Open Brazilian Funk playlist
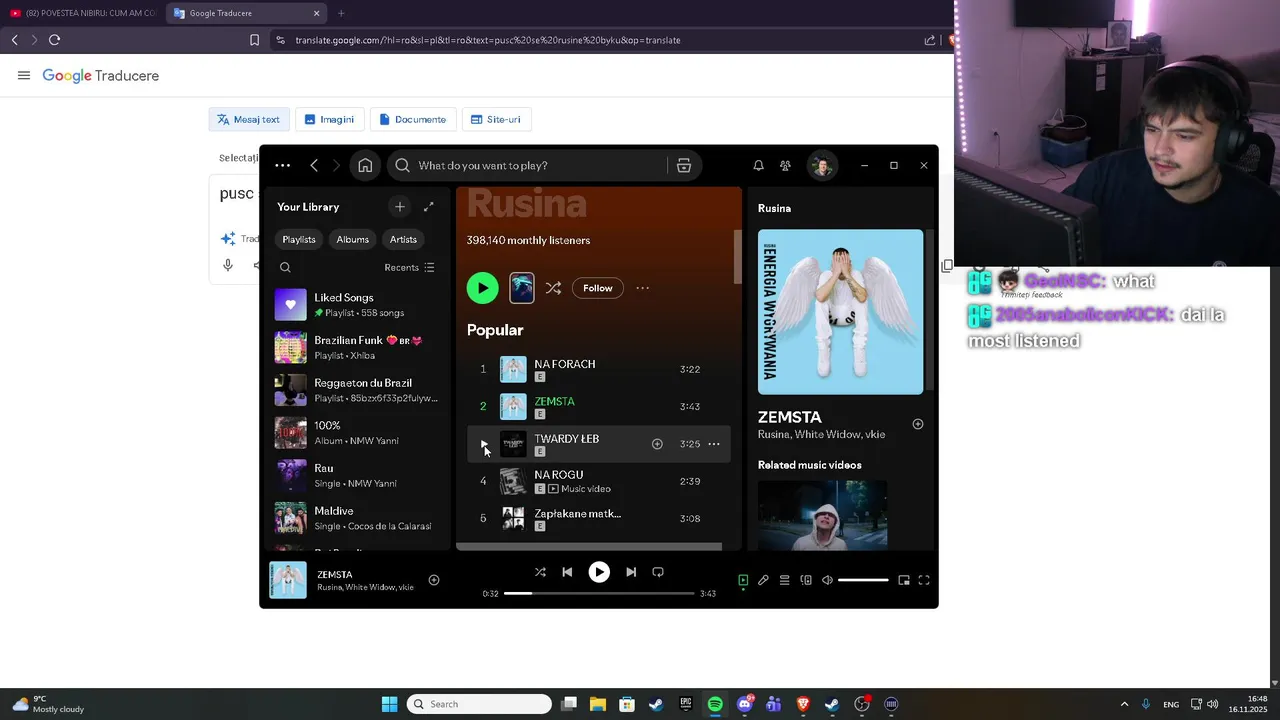Image resolution: width=1280 pixels, height=720 pixels. tap(359, 347)
